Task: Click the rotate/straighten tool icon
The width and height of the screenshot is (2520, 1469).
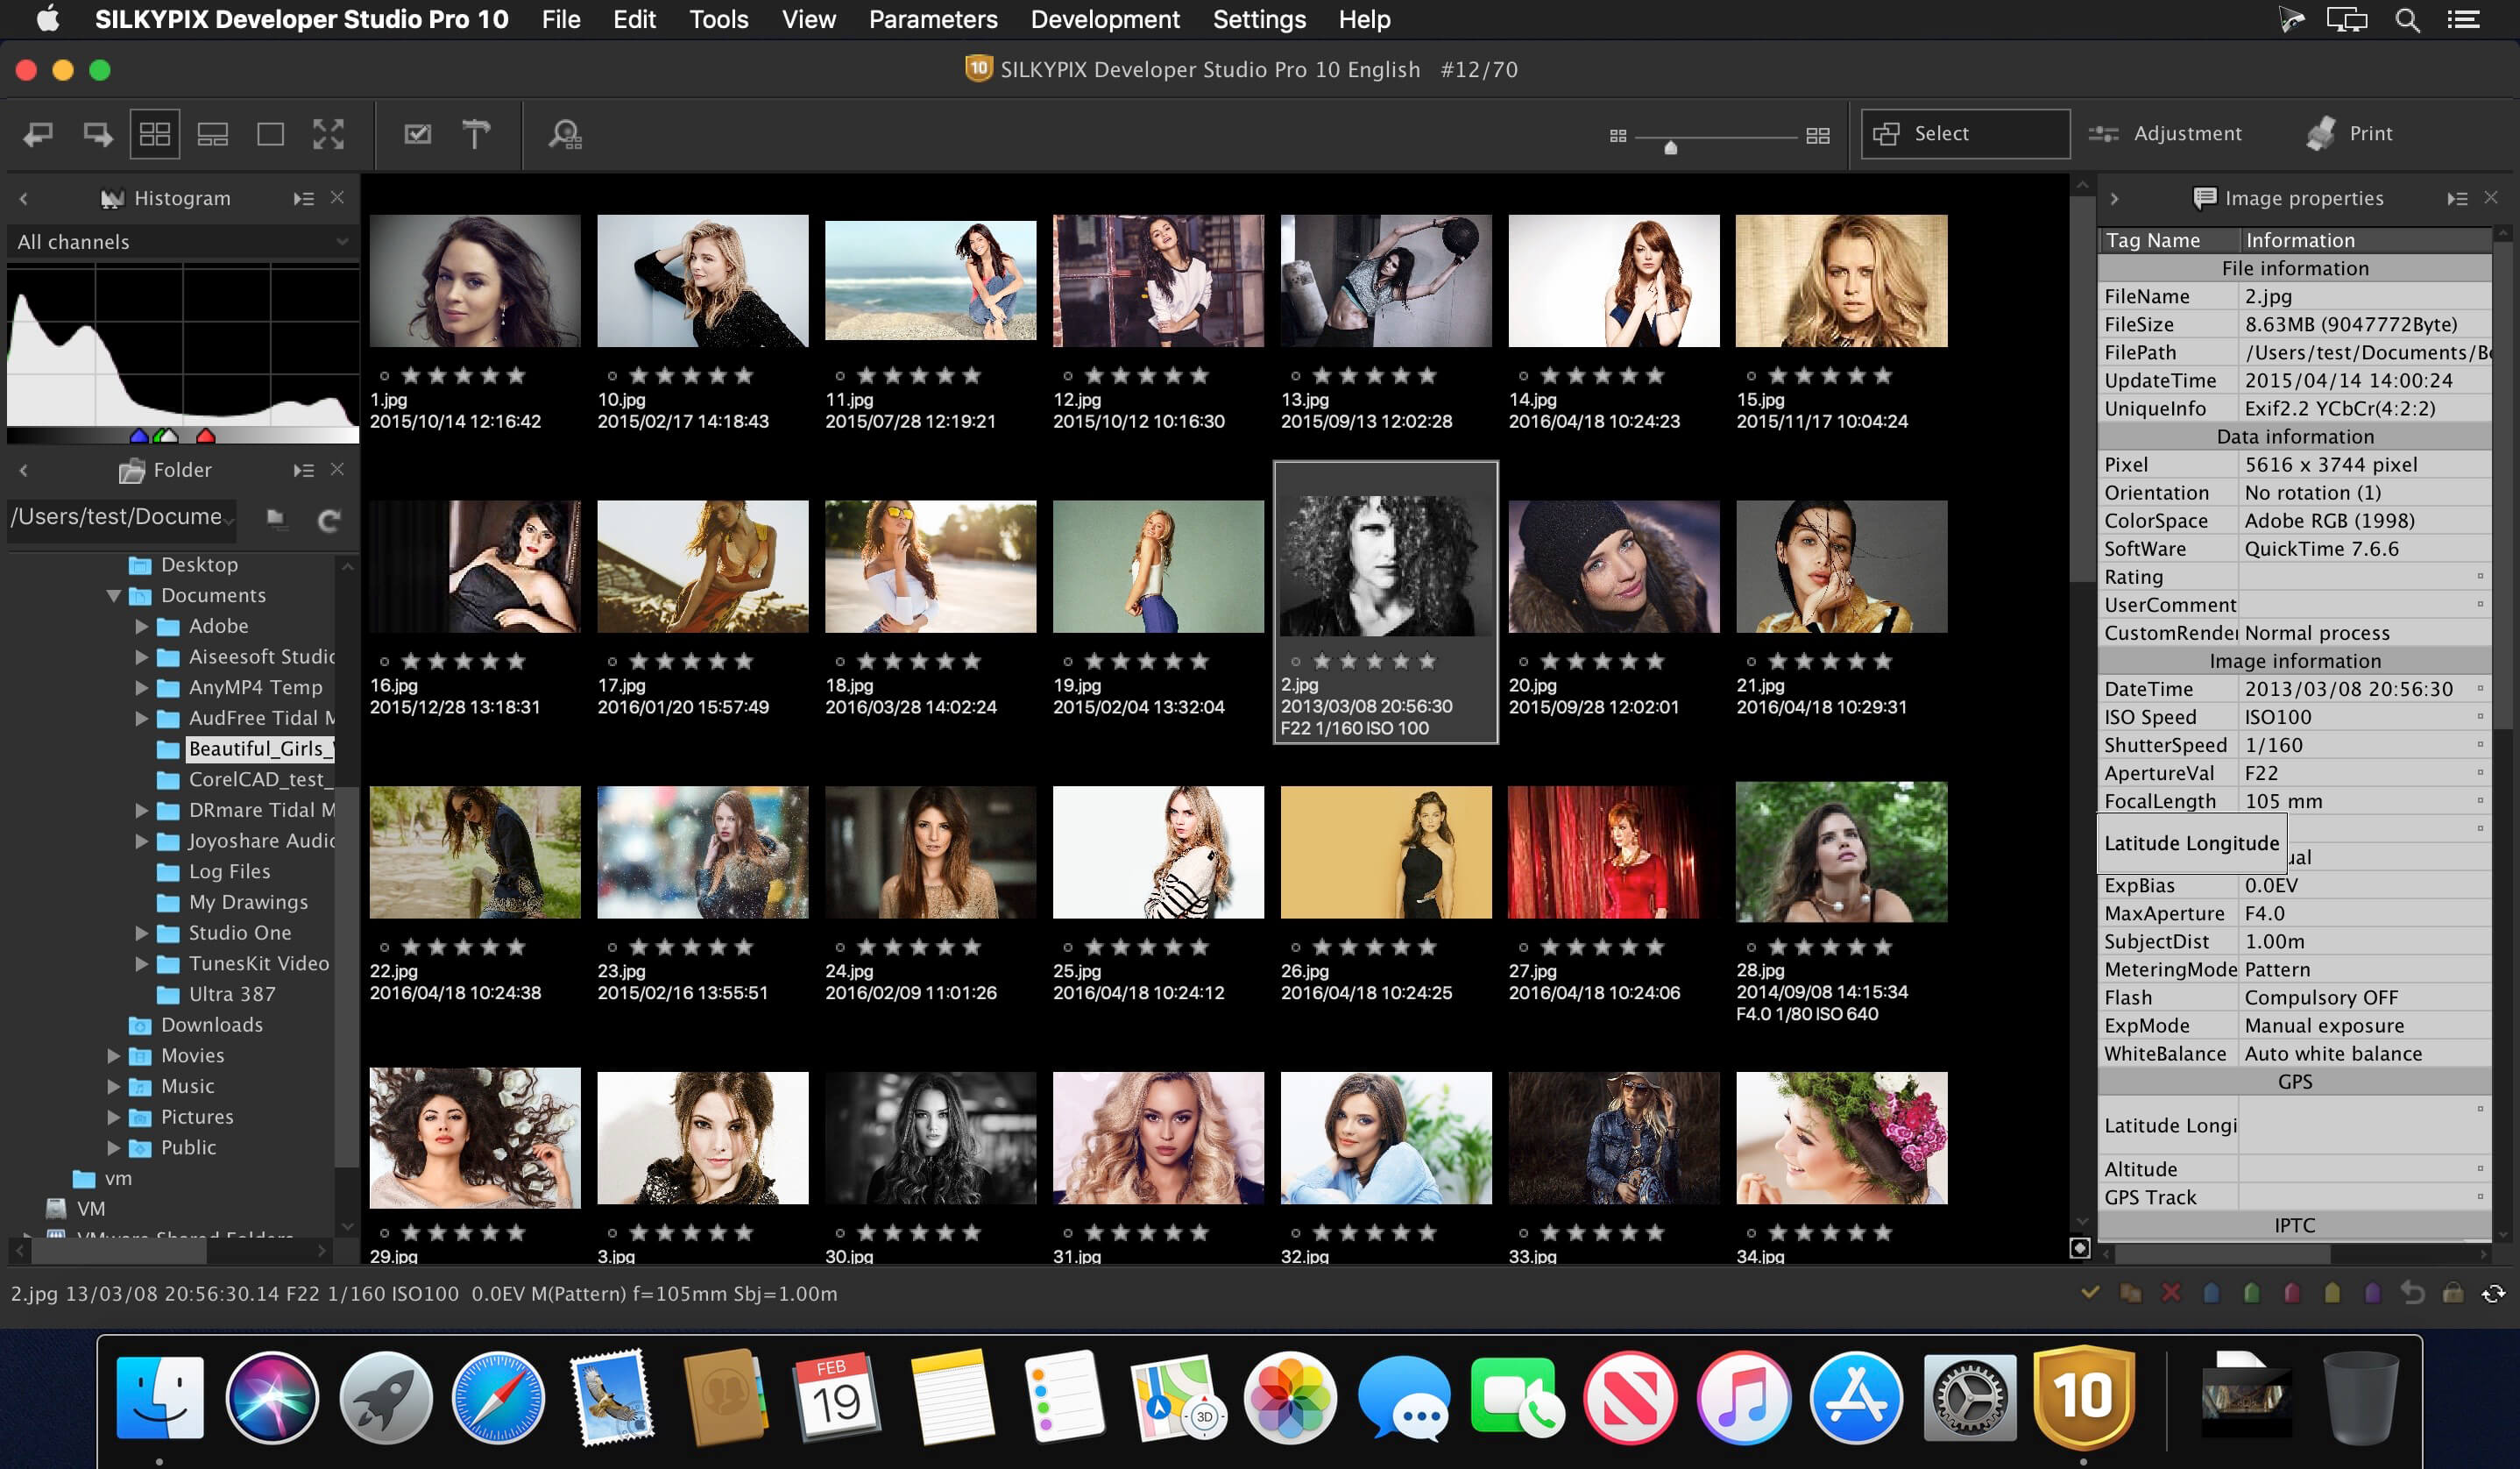Action: pos(473,133)
